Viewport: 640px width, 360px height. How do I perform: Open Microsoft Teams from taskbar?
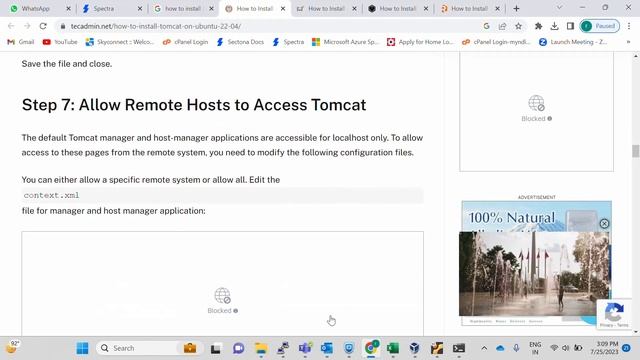click(305, 348)
